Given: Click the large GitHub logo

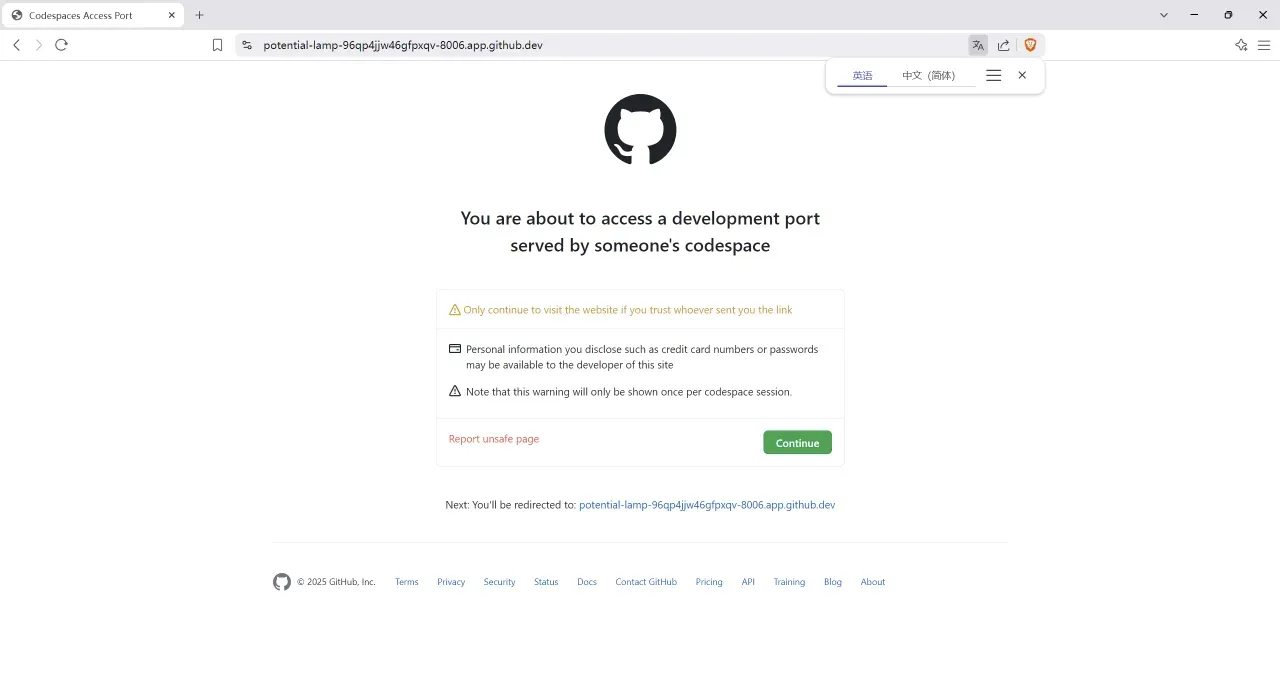Looking at the screenshot, I should coord(640,130).
